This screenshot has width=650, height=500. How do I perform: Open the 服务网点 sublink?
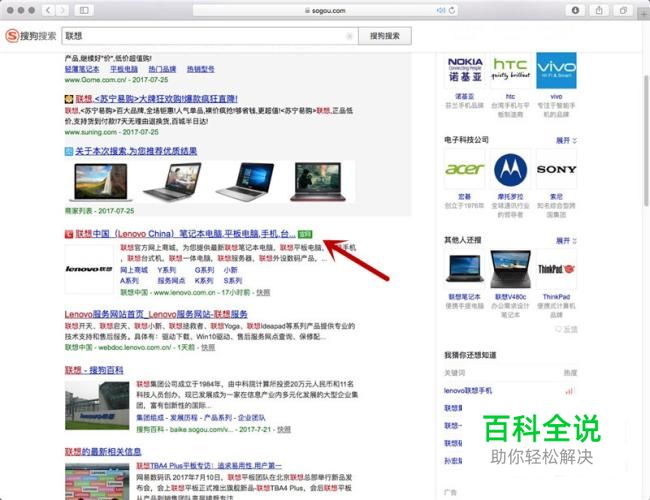coord(171,281)
